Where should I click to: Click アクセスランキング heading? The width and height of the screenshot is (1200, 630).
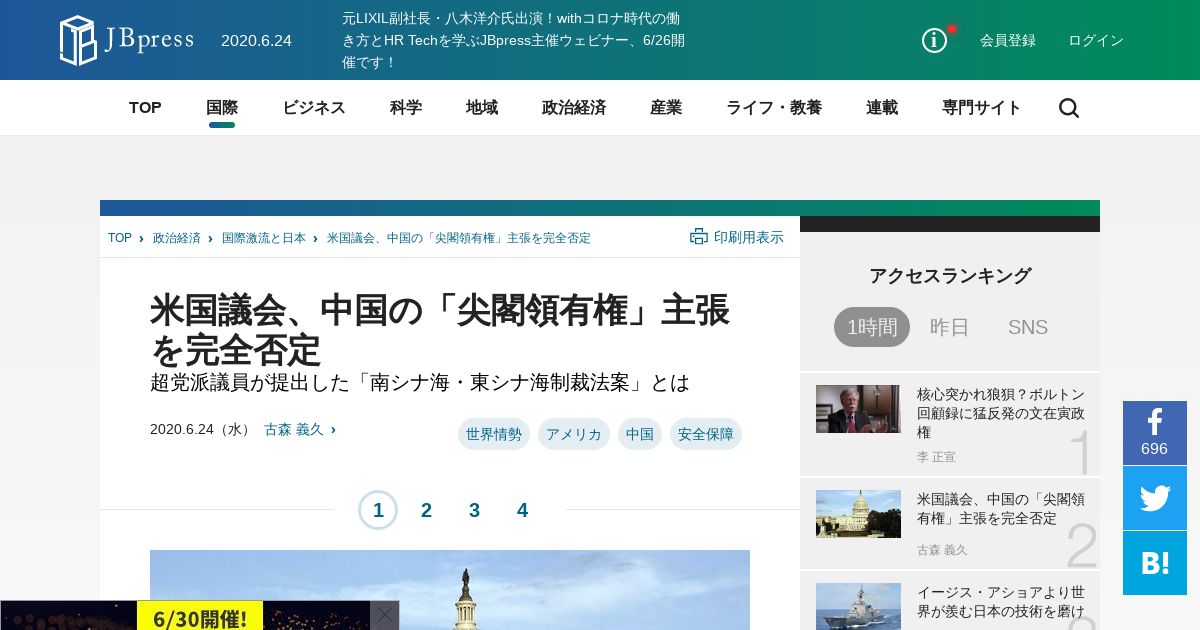(x=950, y=276)
